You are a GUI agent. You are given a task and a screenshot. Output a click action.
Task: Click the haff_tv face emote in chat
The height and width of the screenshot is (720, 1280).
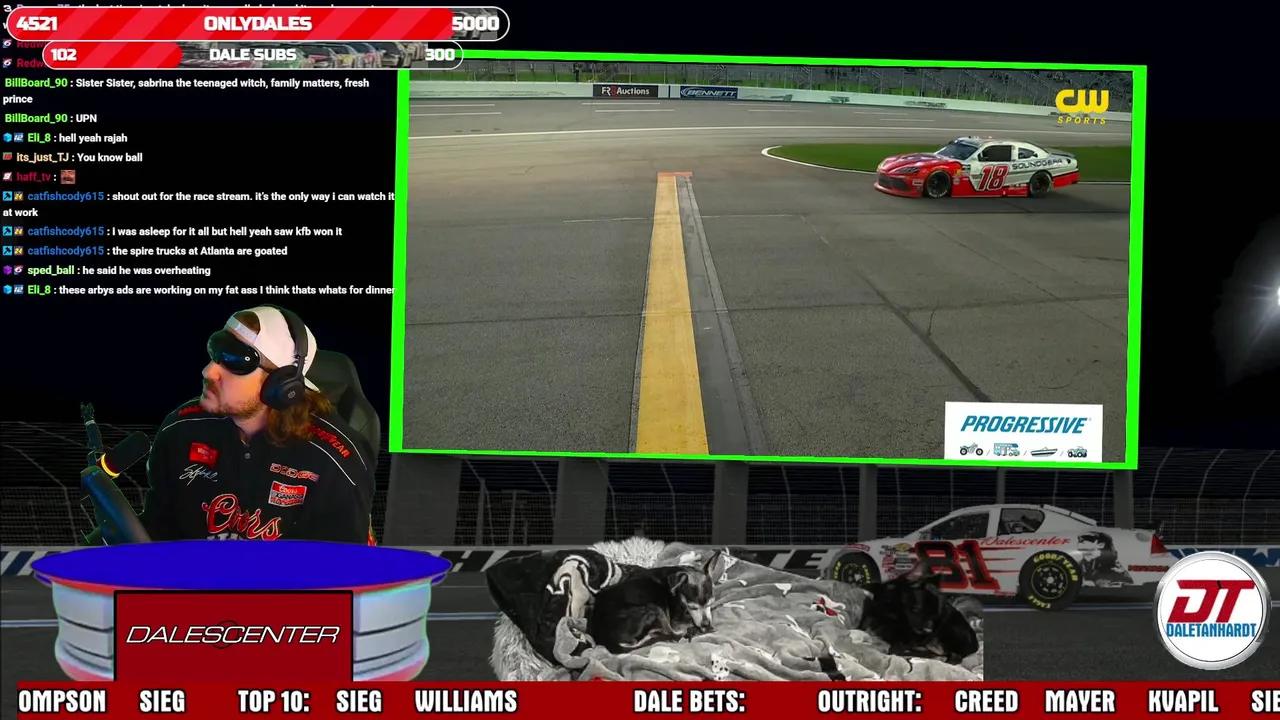[x=68, y=177]
